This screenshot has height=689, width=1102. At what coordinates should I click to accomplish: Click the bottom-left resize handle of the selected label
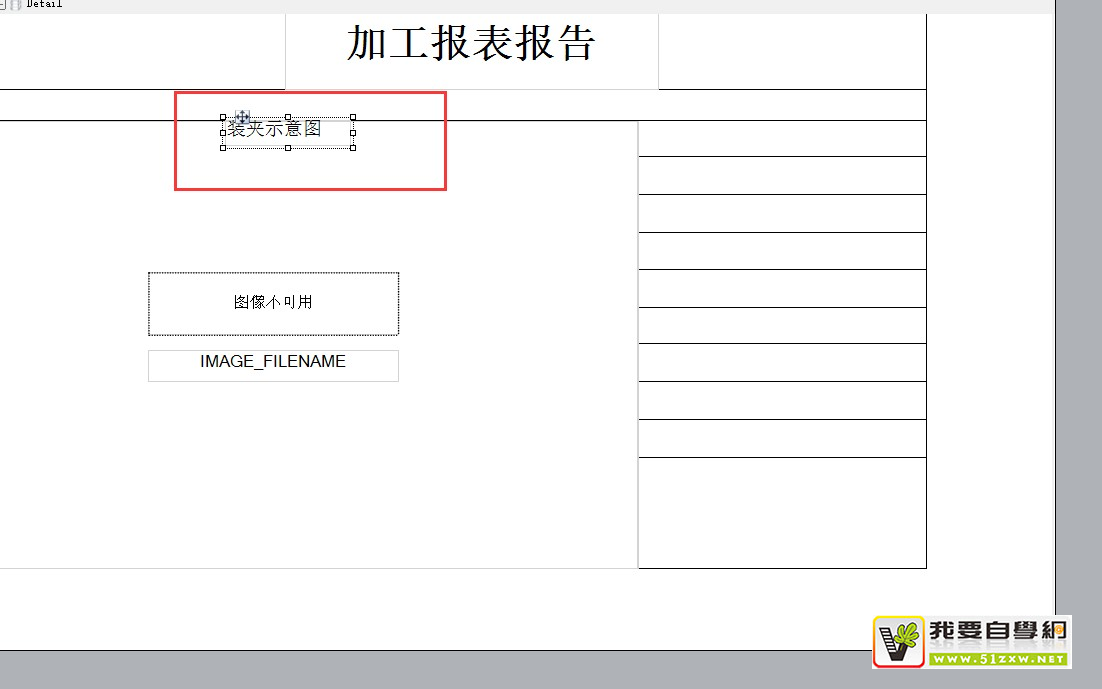[222, 148]
